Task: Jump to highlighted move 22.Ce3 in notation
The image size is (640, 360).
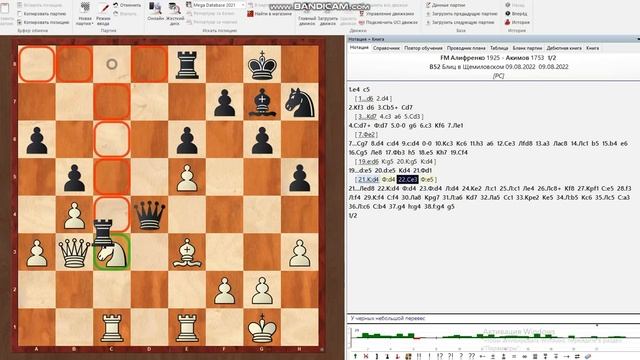Action: pyautogui.click(x=407, y=180)
